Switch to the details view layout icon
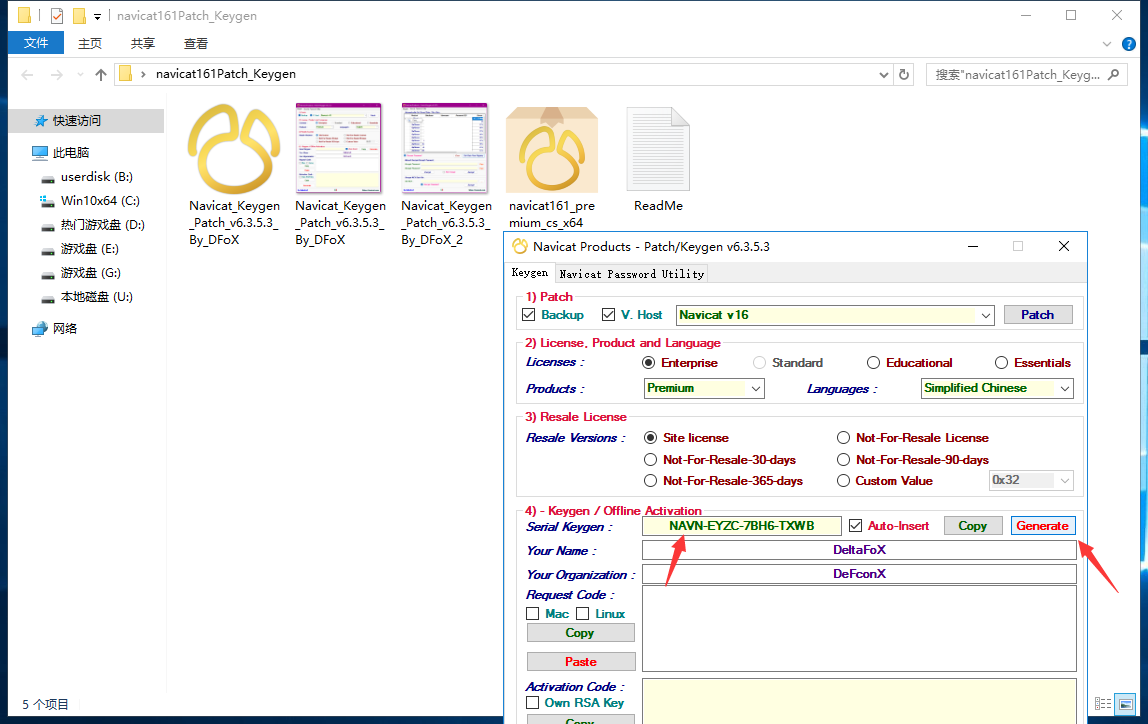The image size is (1148, 724). click(1103, 704)
